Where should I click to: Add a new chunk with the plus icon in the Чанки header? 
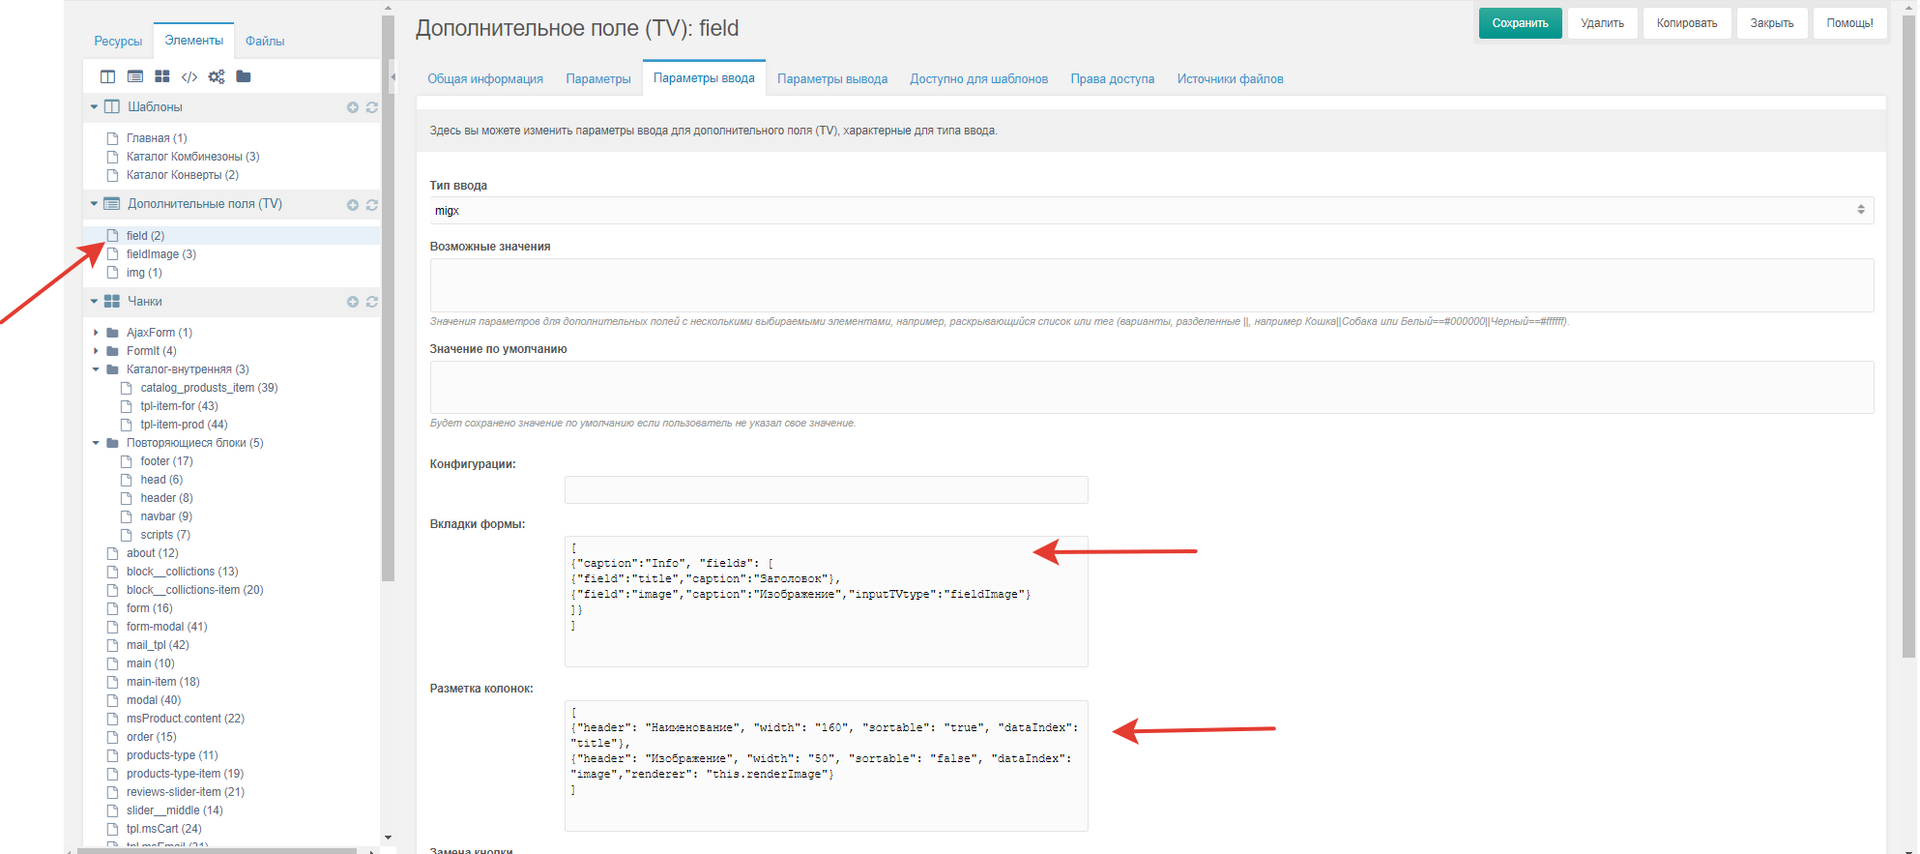click(353, 302)
